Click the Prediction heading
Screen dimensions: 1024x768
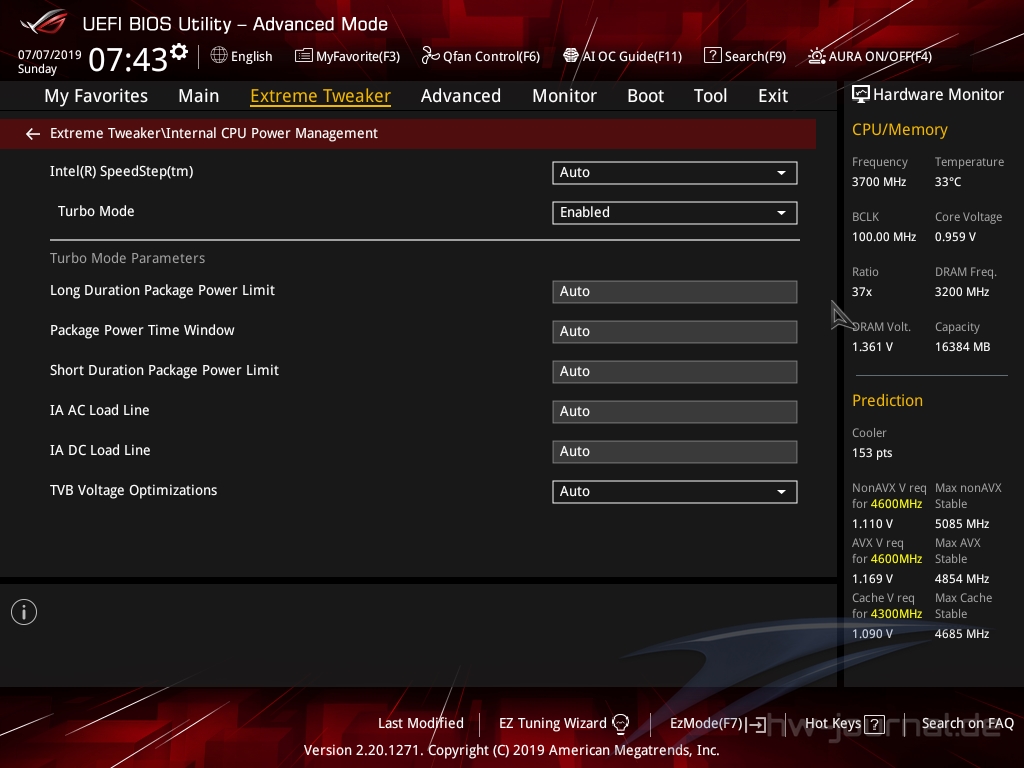[887, 400]
